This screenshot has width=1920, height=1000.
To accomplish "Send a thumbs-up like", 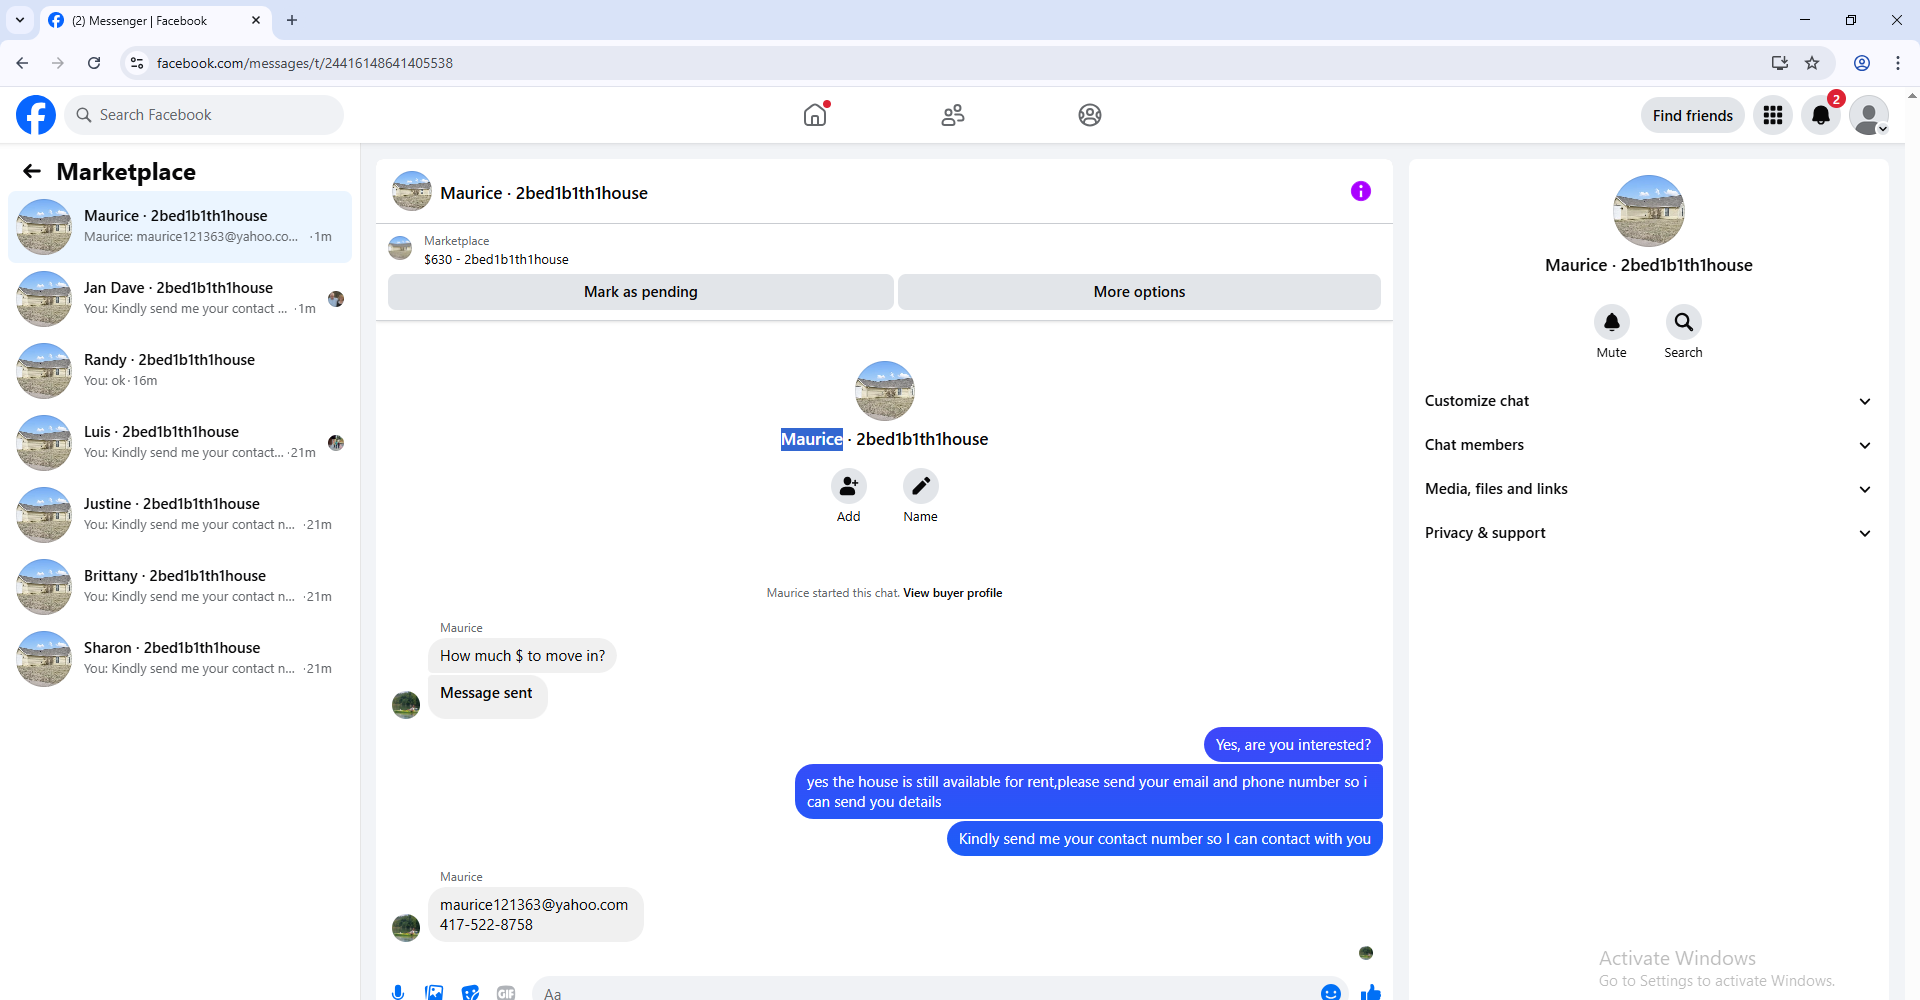I will [1371, 992].
